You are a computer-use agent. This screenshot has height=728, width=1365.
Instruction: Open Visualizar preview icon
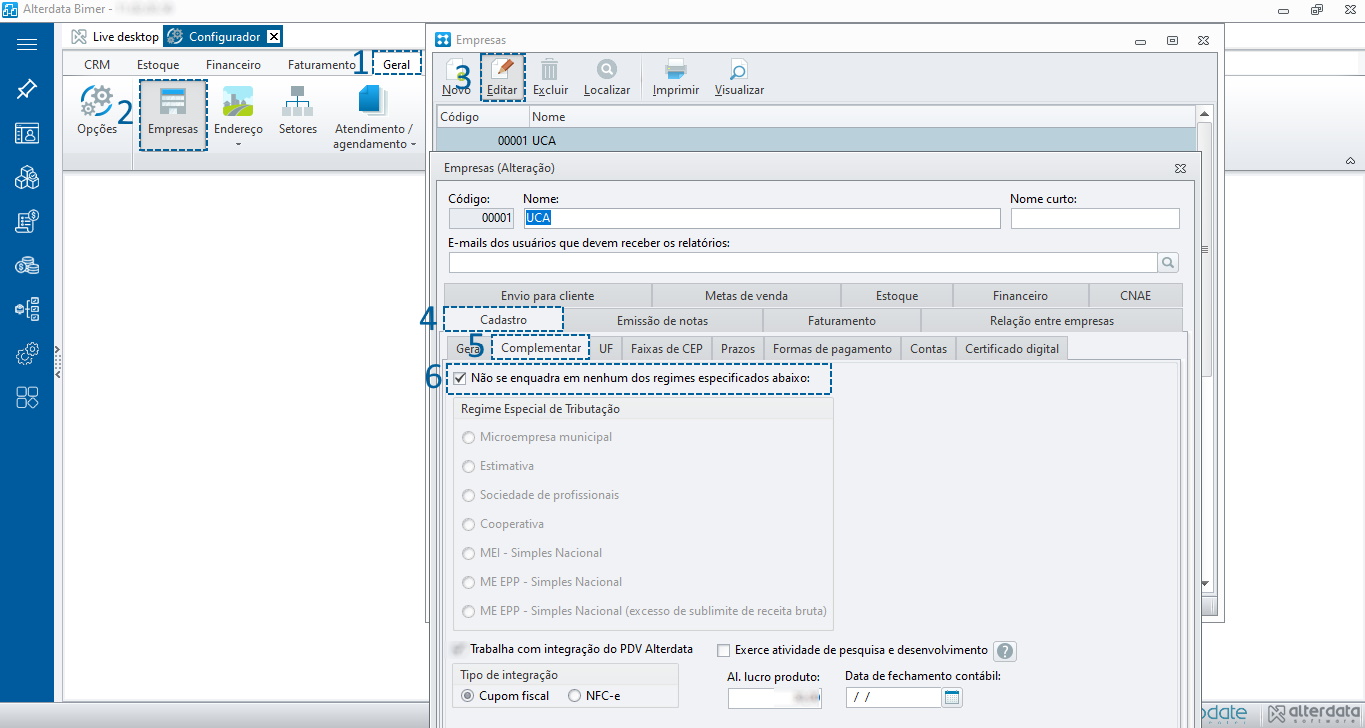tap(739, 71)
